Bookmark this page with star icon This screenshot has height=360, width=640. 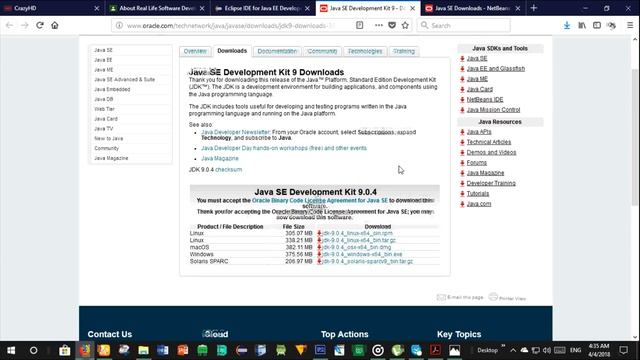click(x=405, y=25)
